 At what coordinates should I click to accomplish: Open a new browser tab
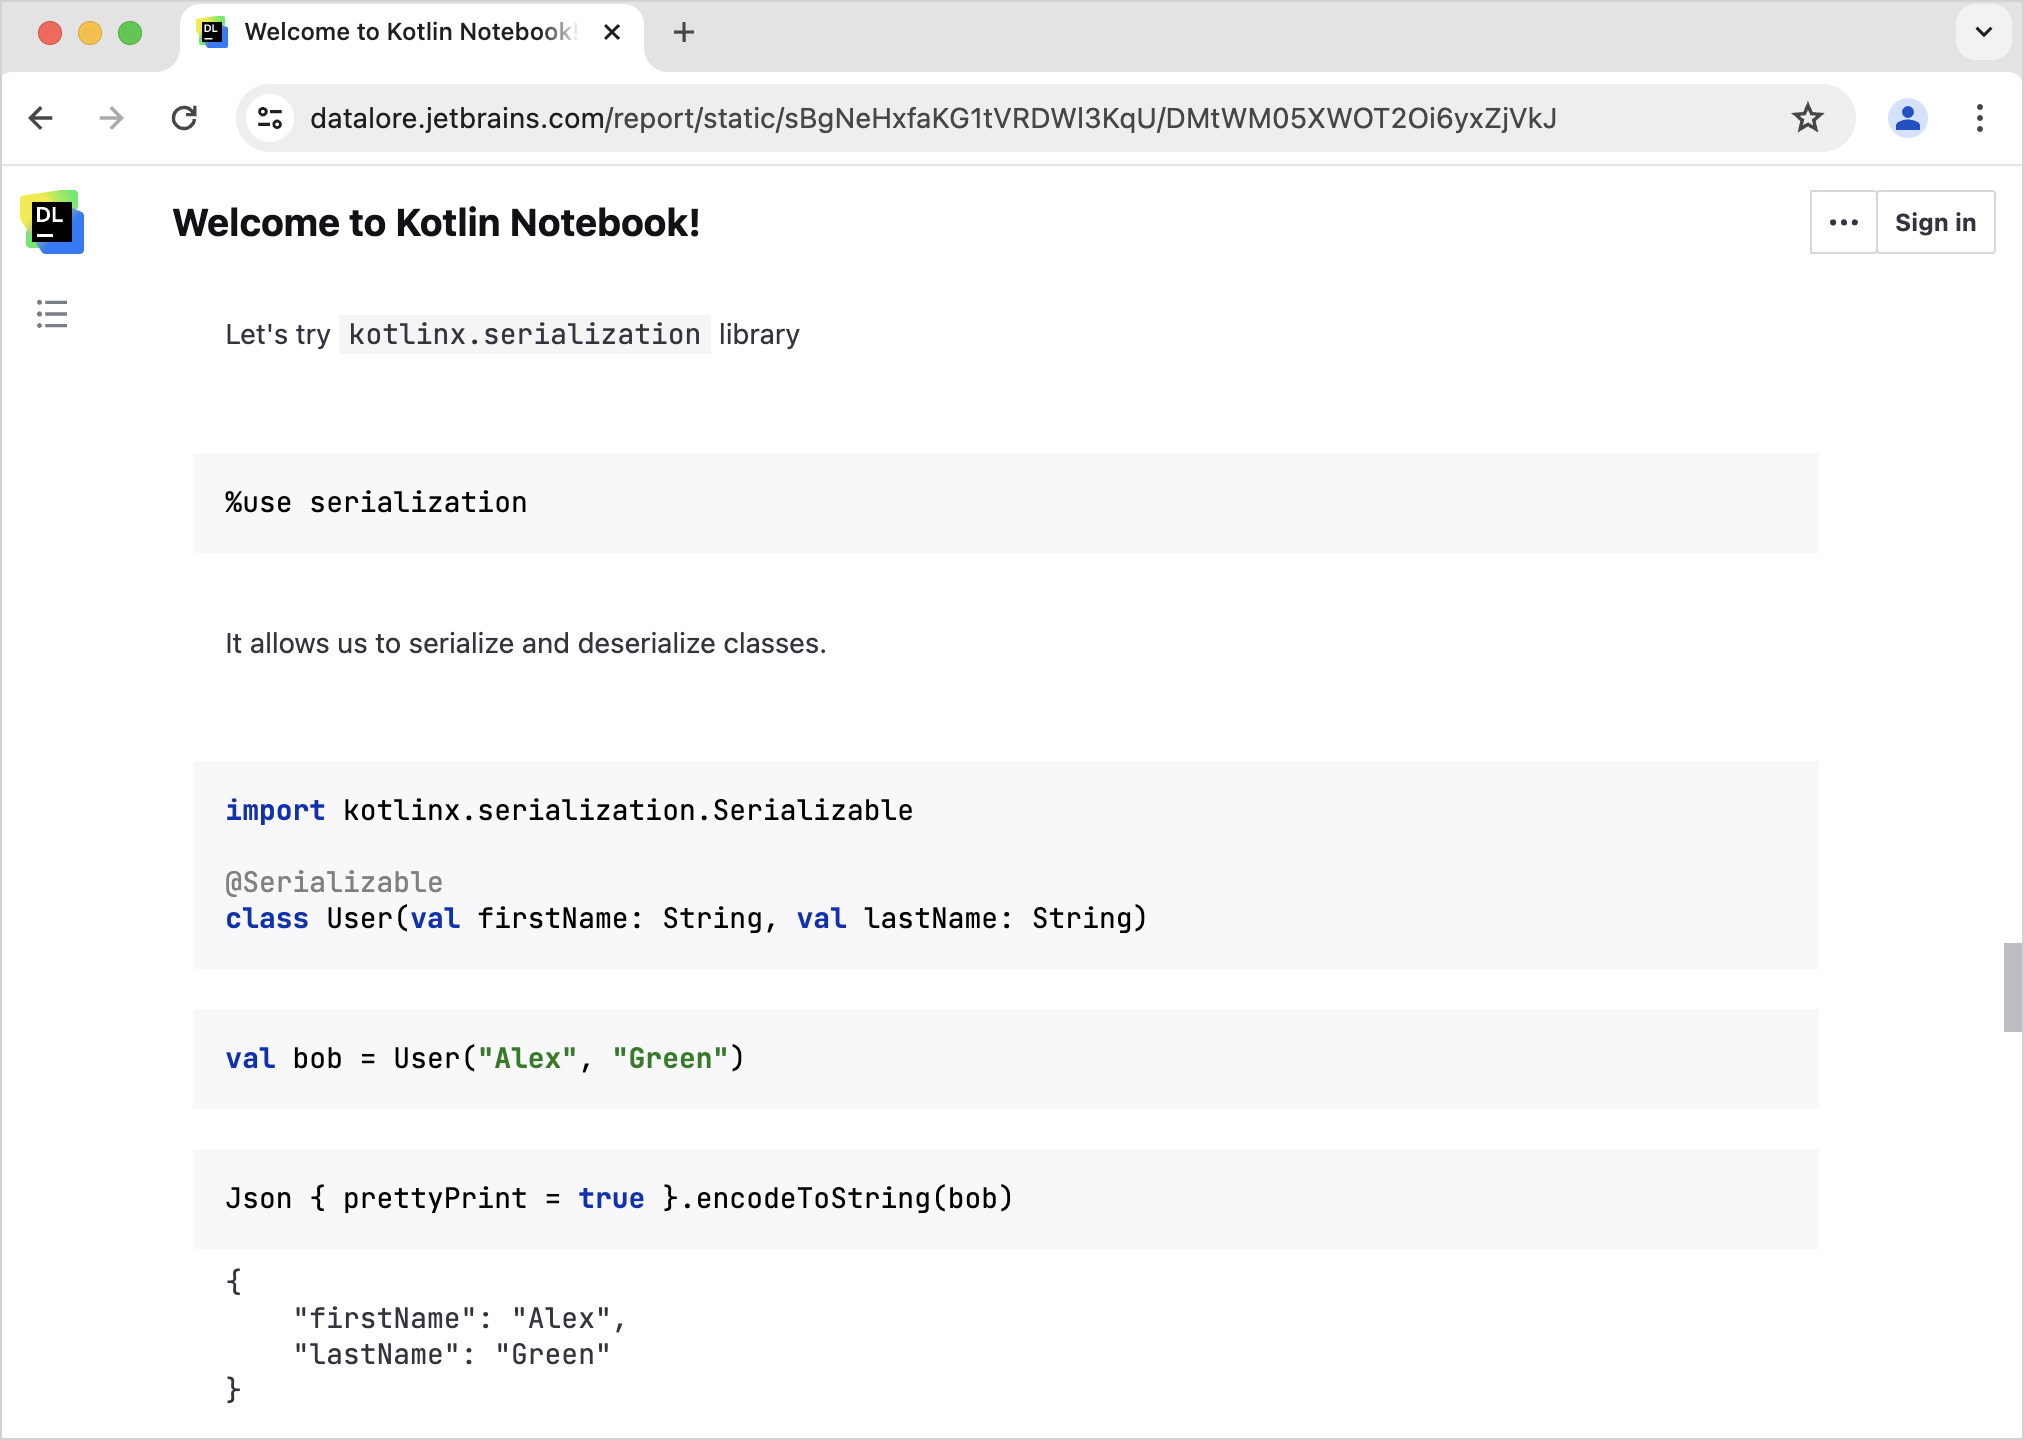click(684, 32)
